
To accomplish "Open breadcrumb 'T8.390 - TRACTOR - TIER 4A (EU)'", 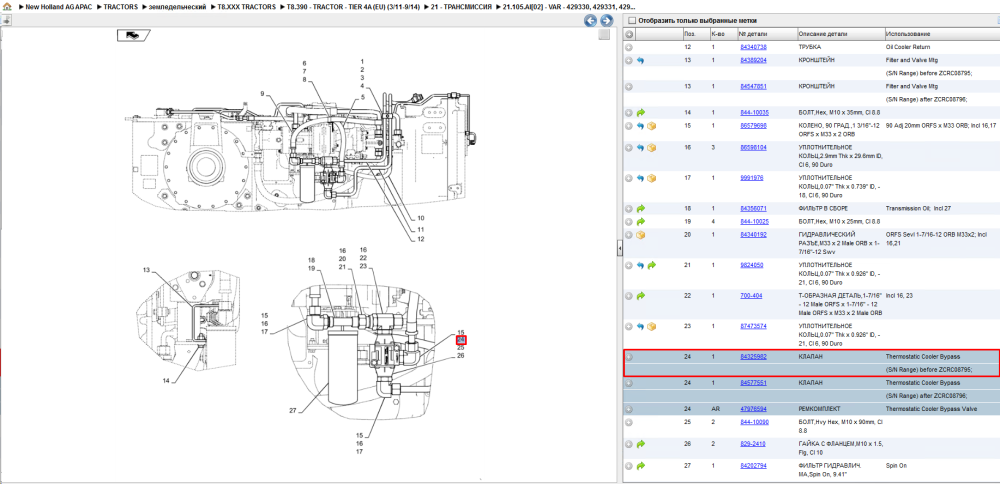I will pos(353,6).
